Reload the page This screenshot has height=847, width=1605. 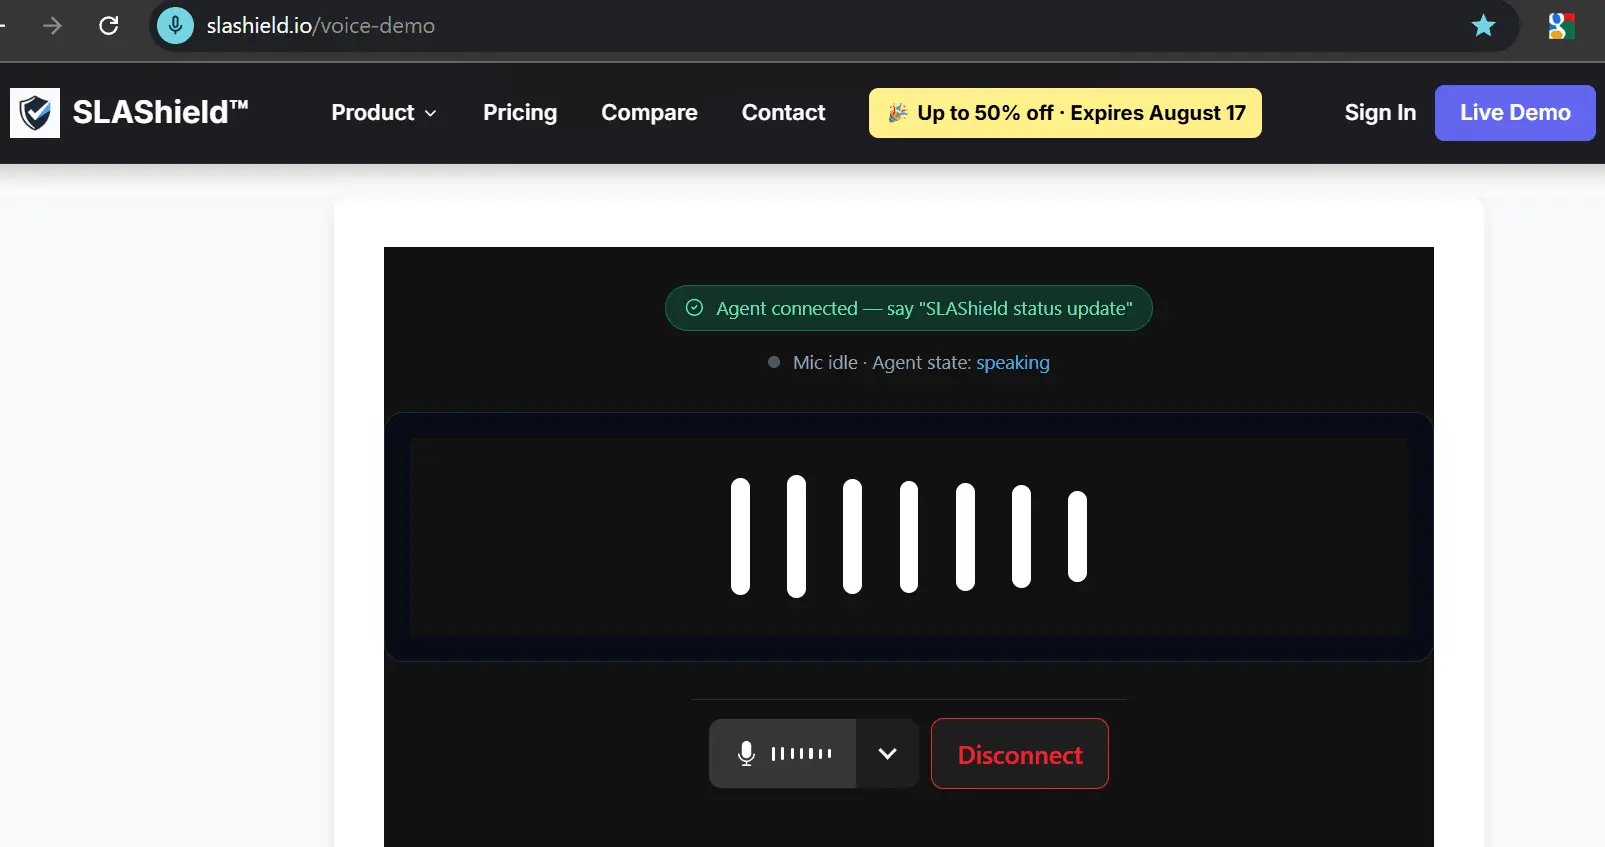click(109, 26)
